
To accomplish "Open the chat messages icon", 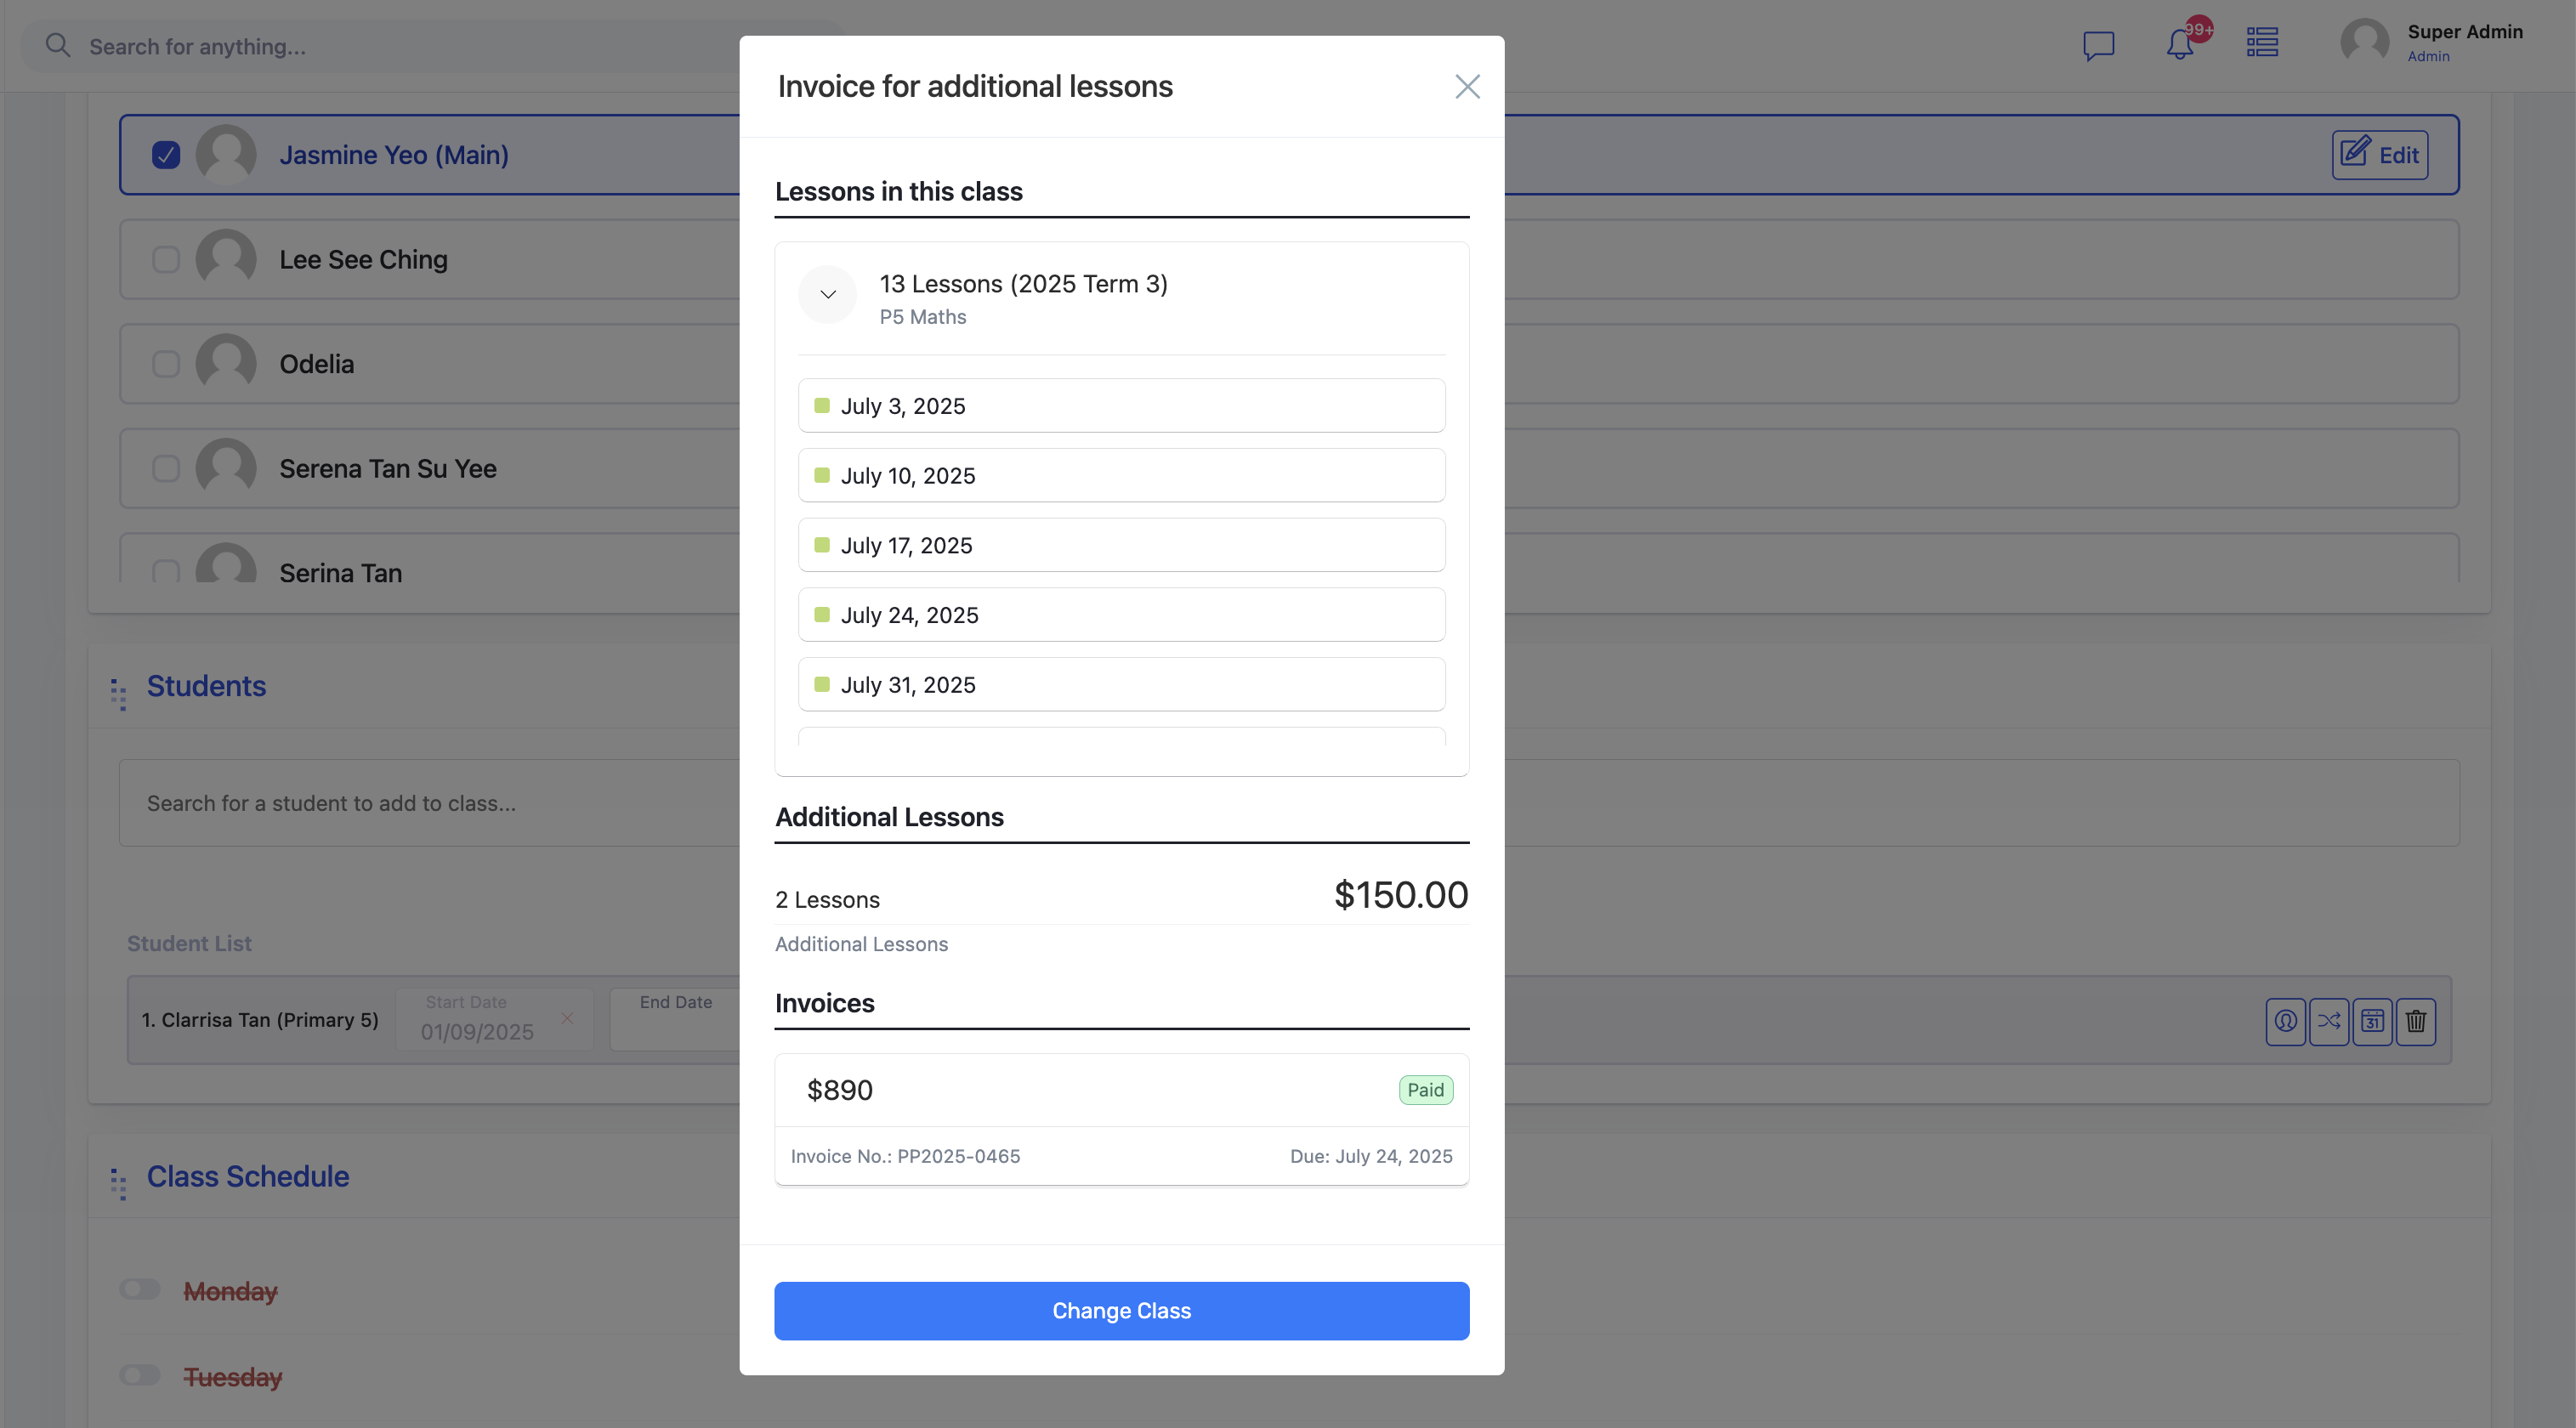I will 2098,45.
